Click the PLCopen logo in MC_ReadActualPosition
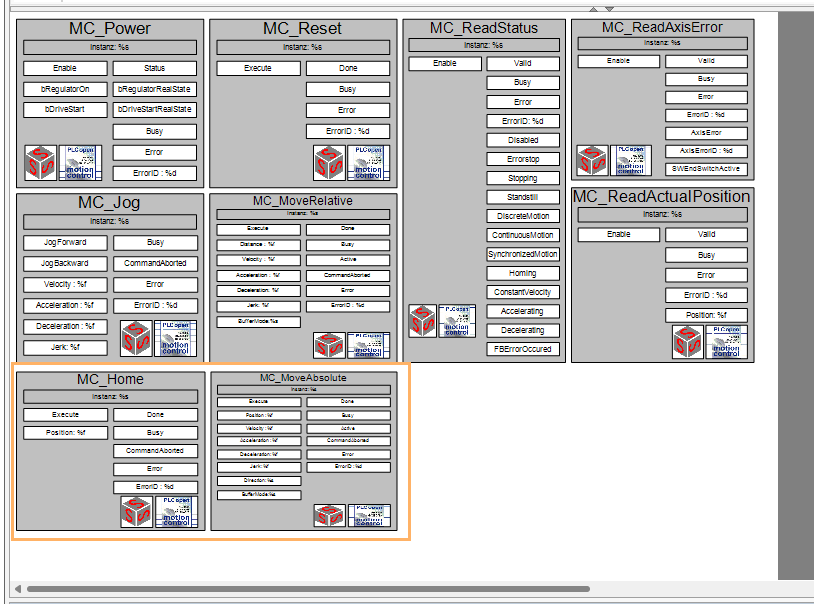 click(x=726, y=341)
